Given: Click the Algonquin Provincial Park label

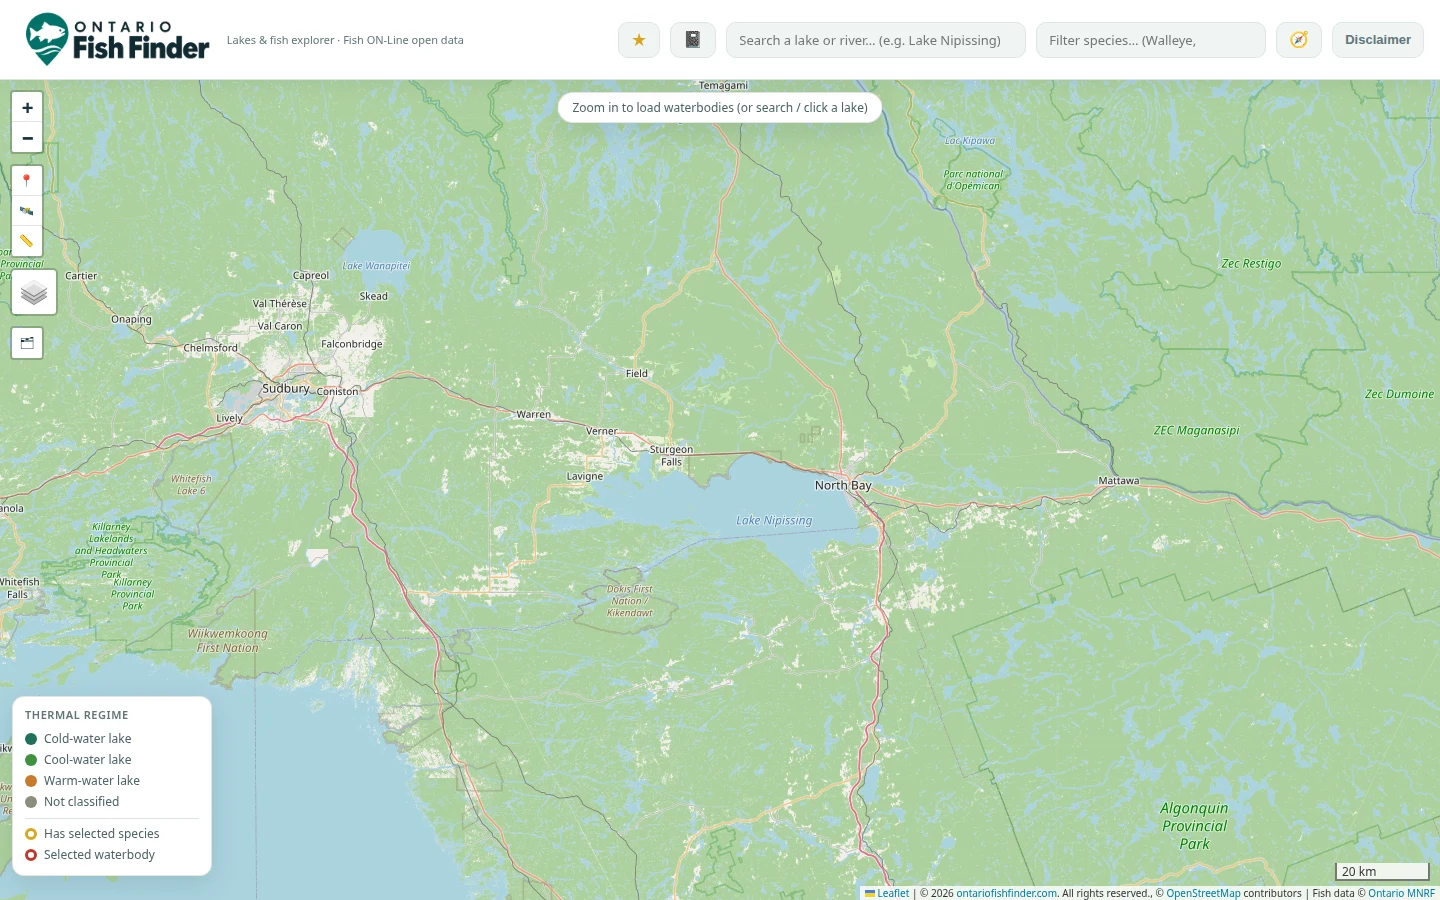Looking at the screenshot, I should point(1194,826).
